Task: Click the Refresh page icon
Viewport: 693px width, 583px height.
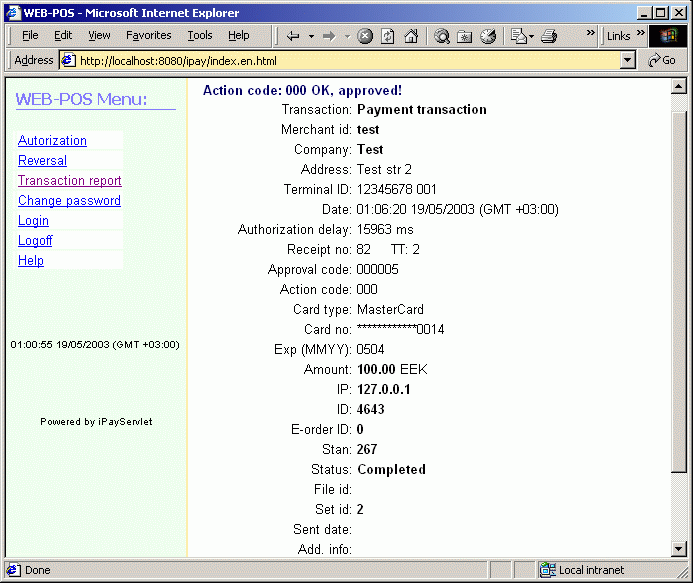Action: coord(388,36)
